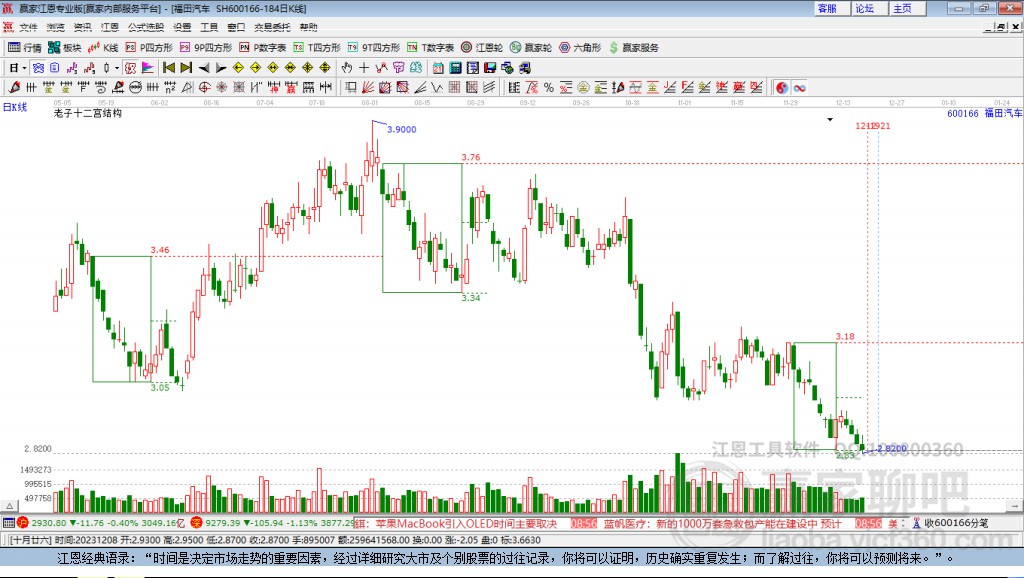Viewport: 1024px width, 578px height.
Task: Click the 3.76 resistance level label
Action: (x=471, y=157)
